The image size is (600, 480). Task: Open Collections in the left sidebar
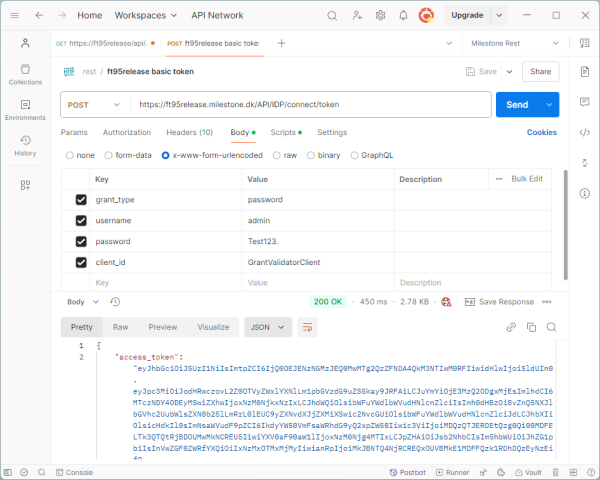pos(25,74)
